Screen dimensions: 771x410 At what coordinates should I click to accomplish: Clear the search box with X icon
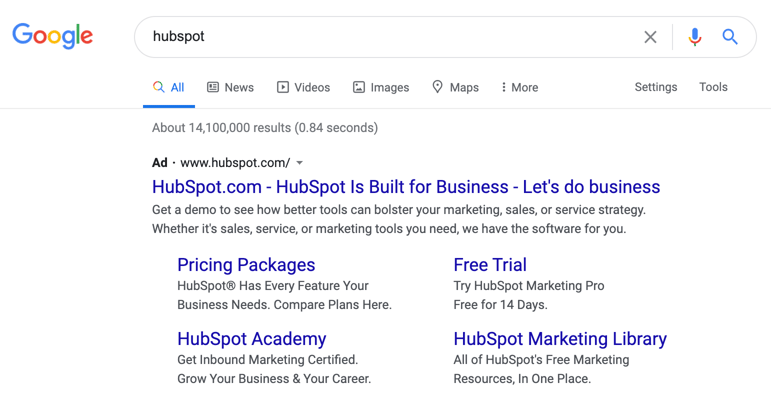650,37
